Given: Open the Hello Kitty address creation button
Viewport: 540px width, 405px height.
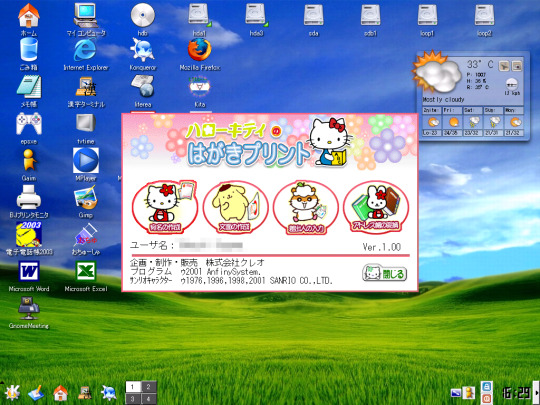Looking at the screenshot, I should [x=165, y=207].
